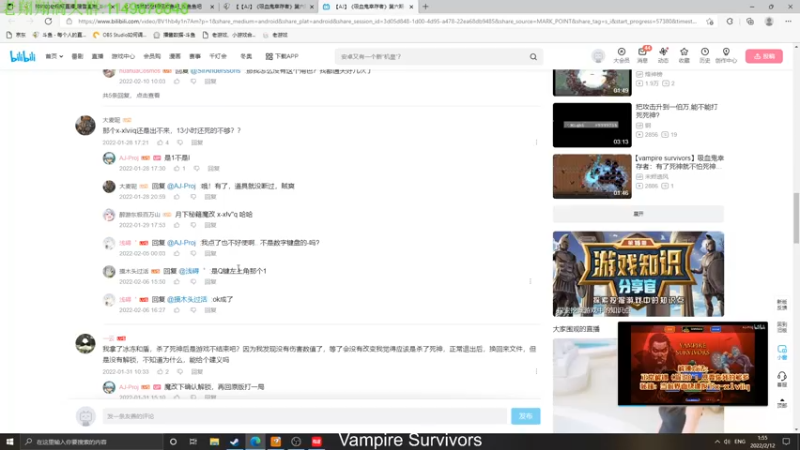
Task: Open more options for reply 是Q键左上角那个1
Action: (530, 282)
